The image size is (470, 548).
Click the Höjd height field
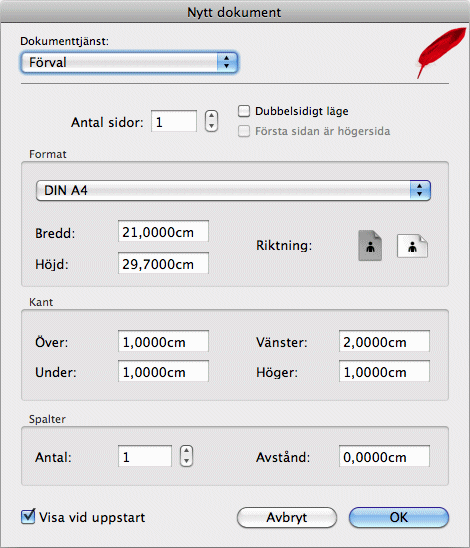pos(164,263)
